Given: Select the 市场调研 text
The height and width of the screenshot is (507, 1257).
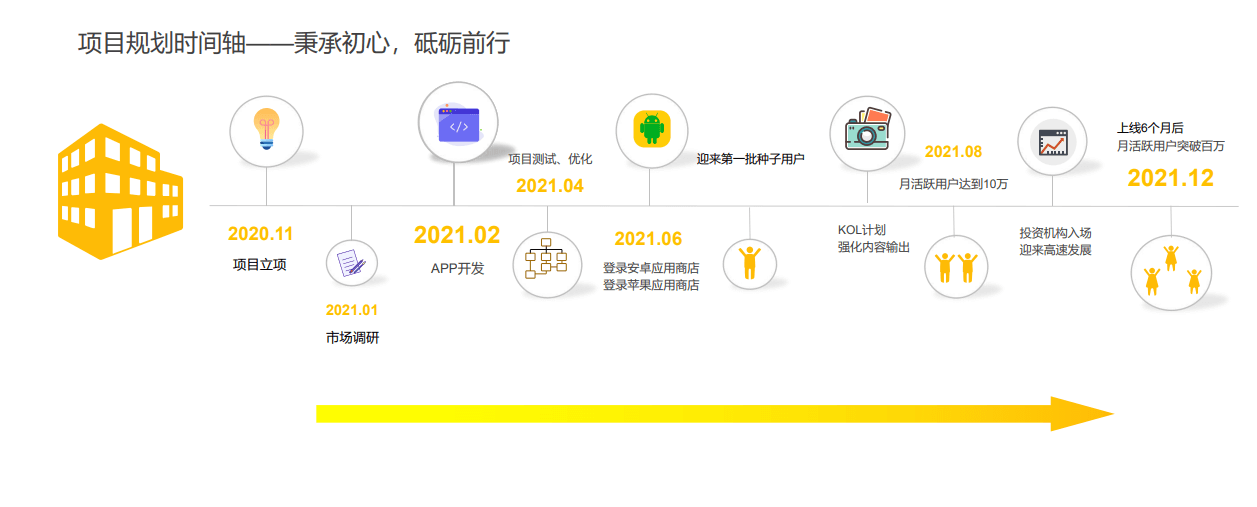Looking at the screenshot, I should 352,338.
